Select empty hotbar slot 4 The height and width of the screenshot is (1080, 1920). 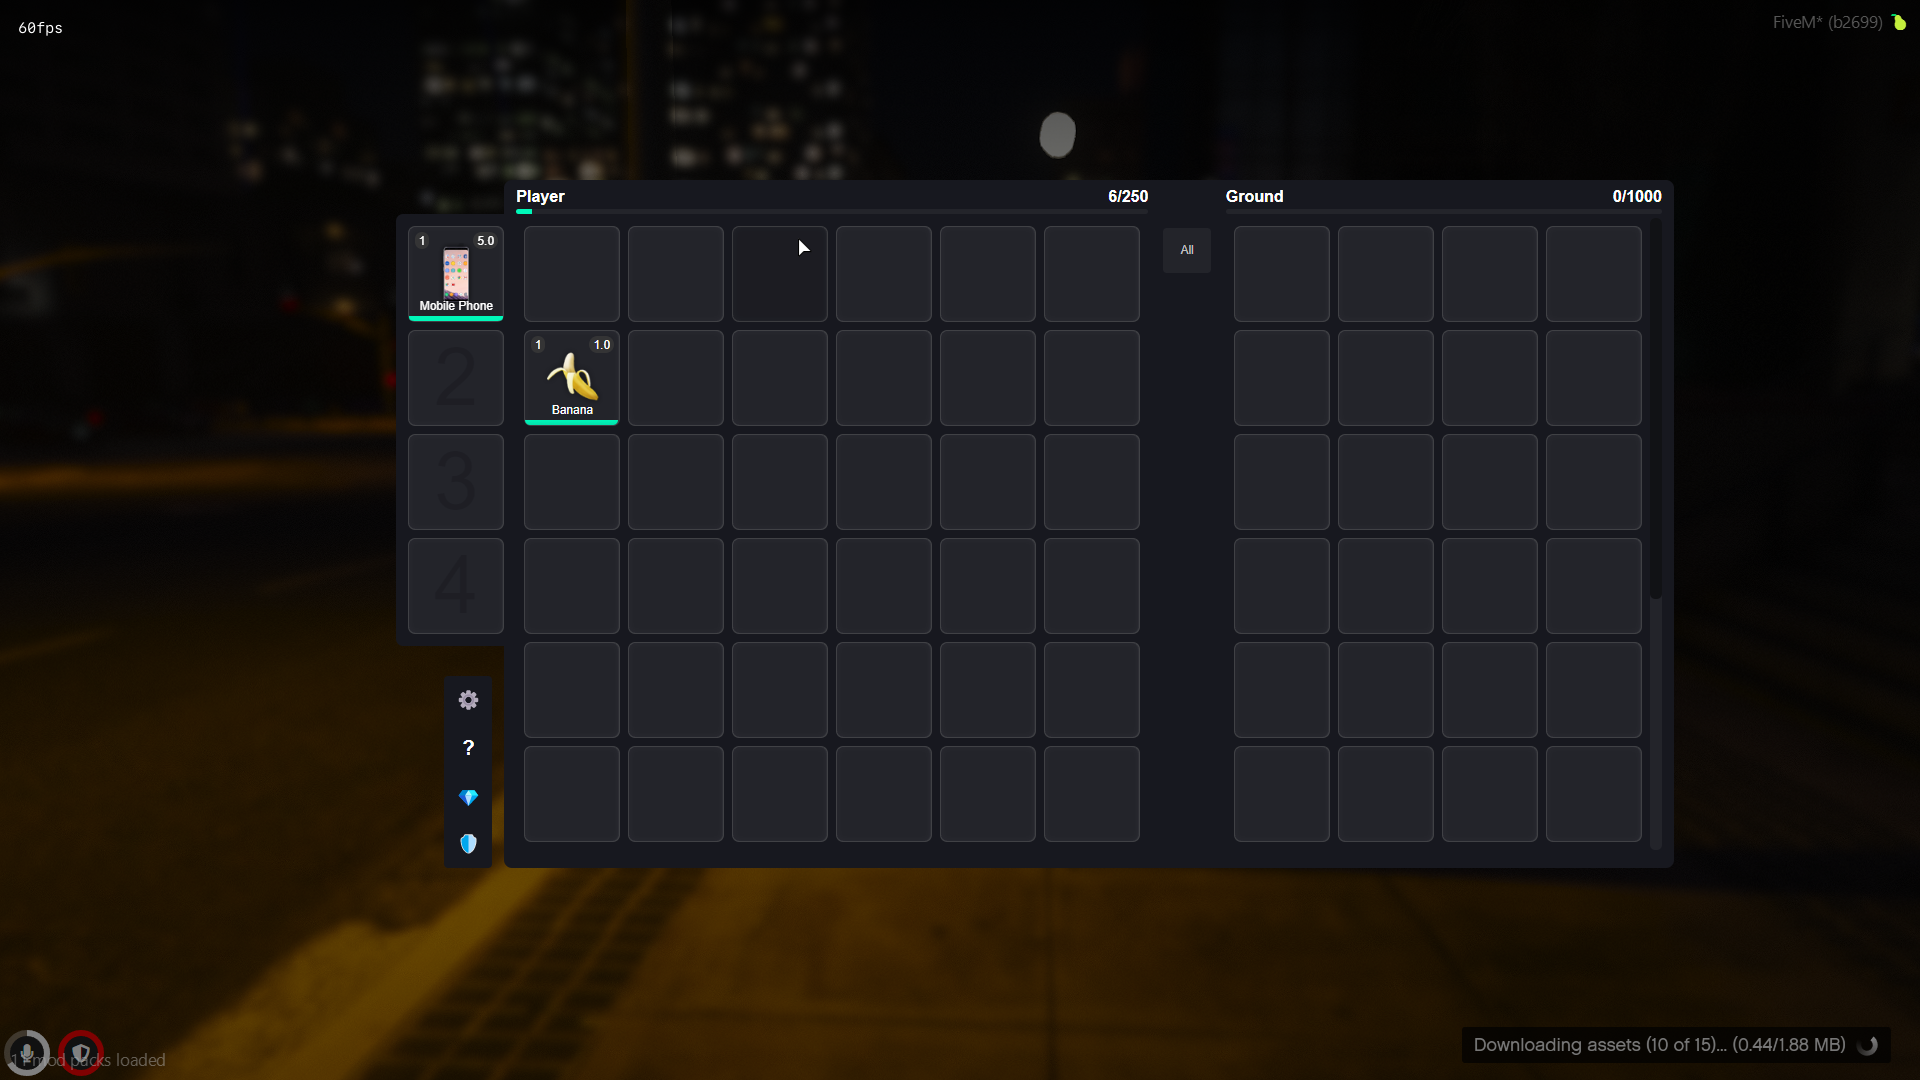pyautogui.click(x=456, y=585)
